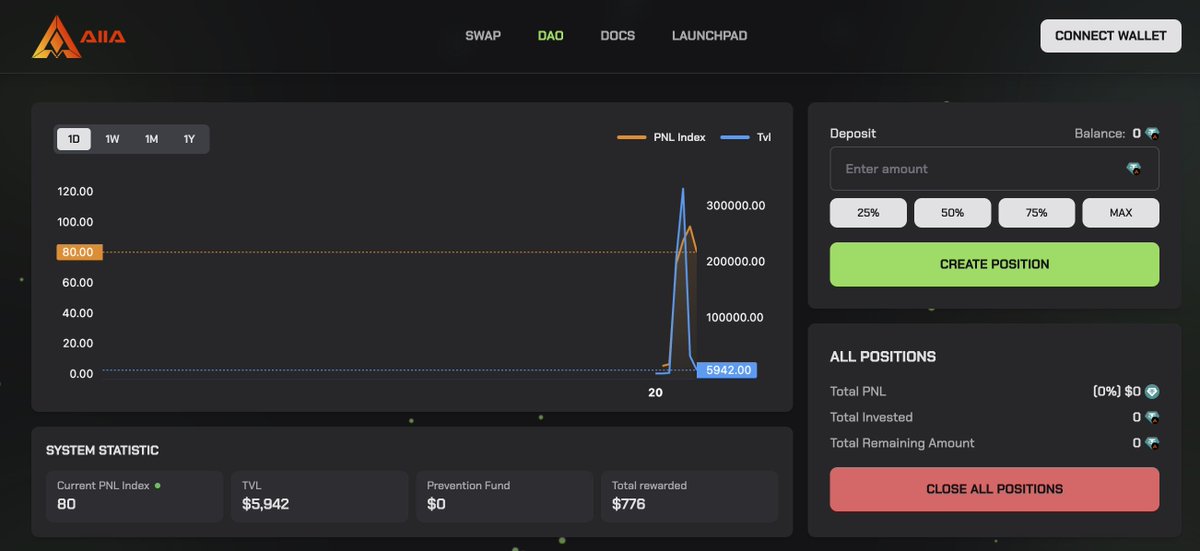The height and width of the screenshot is (551, 1200).
Task: Click the AIIA logo in the header
Action: [79, 36]
